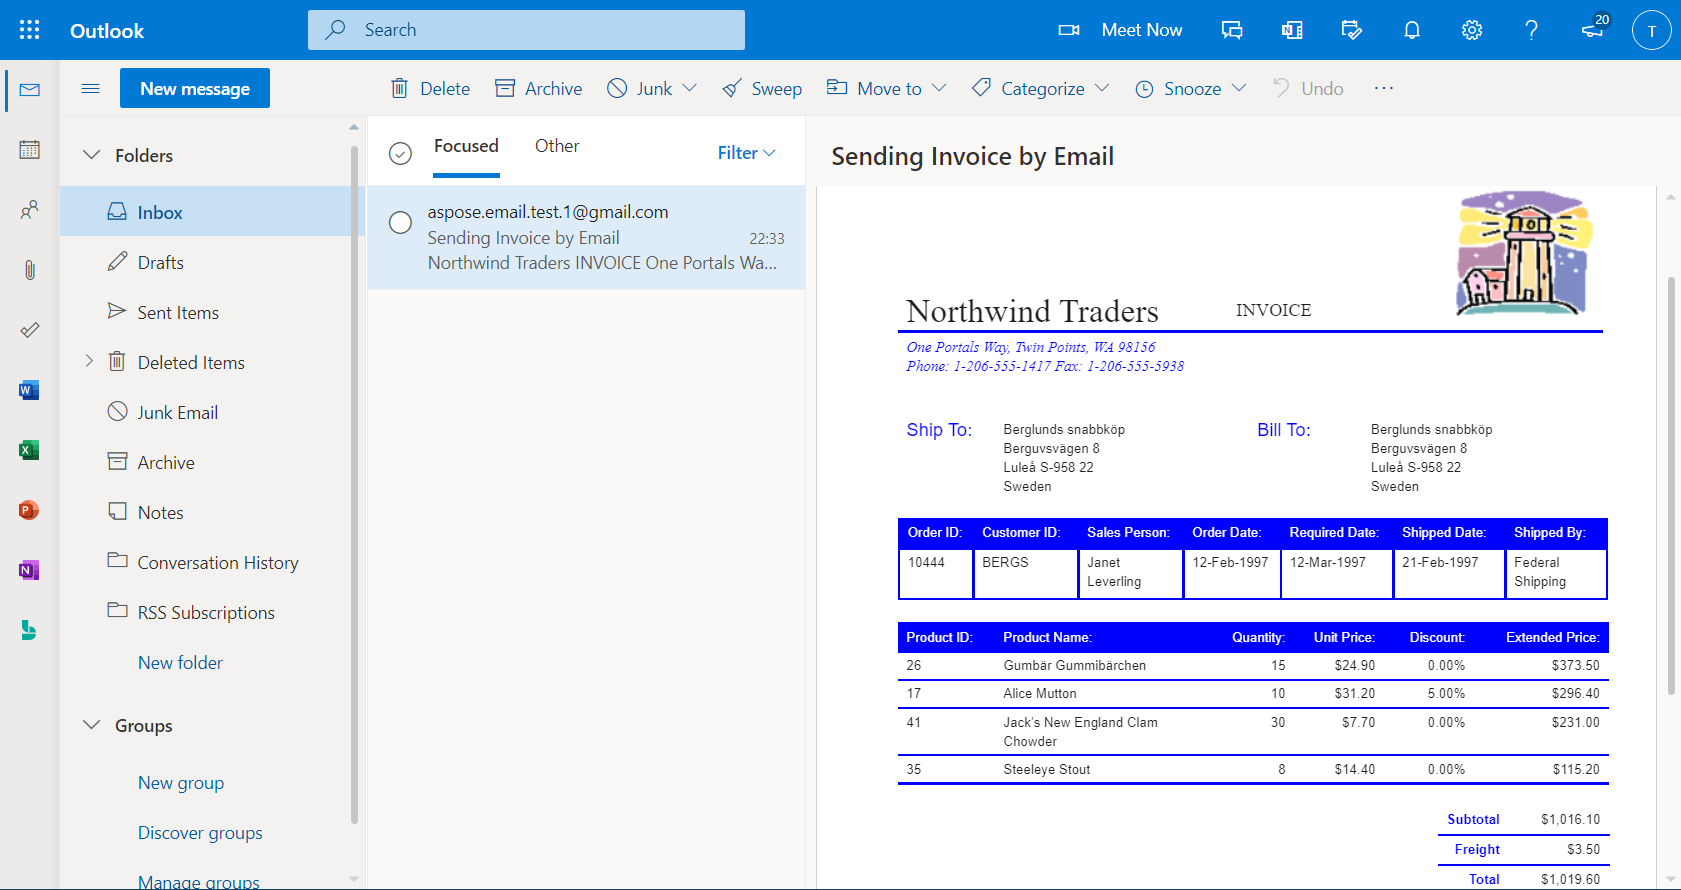Open People contacts in left rail
The height and width of the screenshot is (890, 1681).
point(30,210)
